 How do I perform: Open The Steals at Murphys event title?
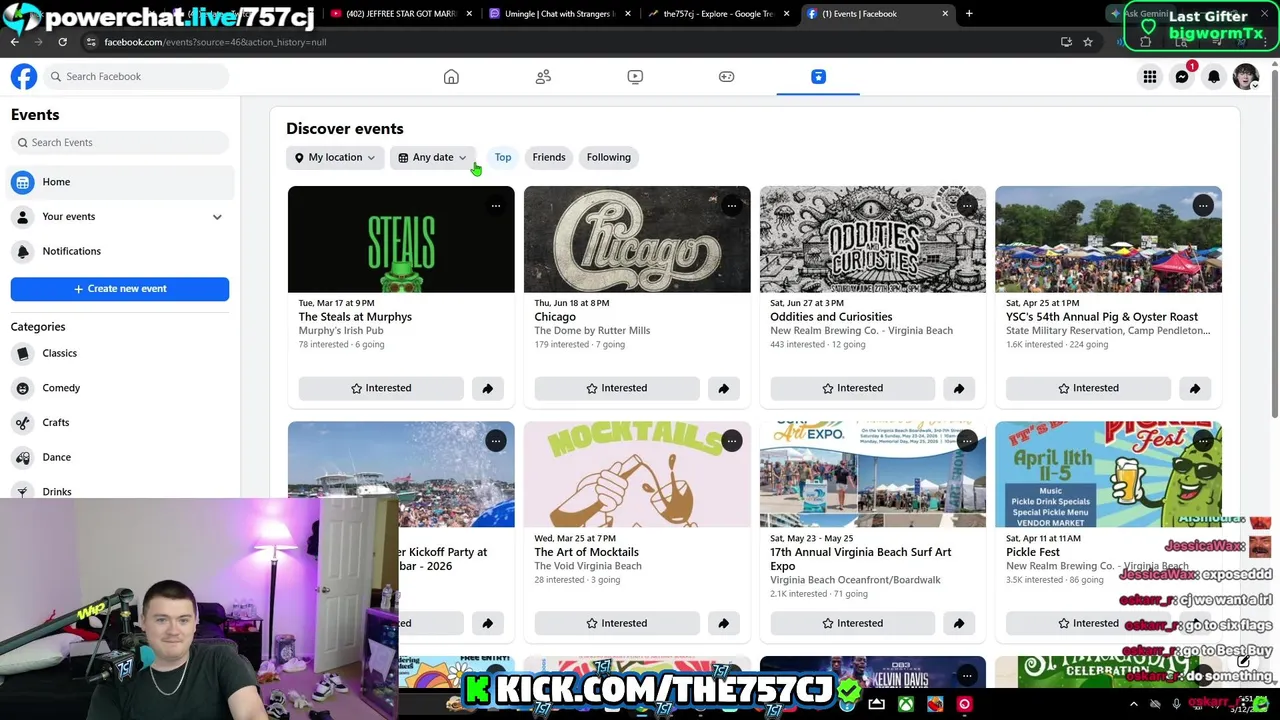[355, 317]
